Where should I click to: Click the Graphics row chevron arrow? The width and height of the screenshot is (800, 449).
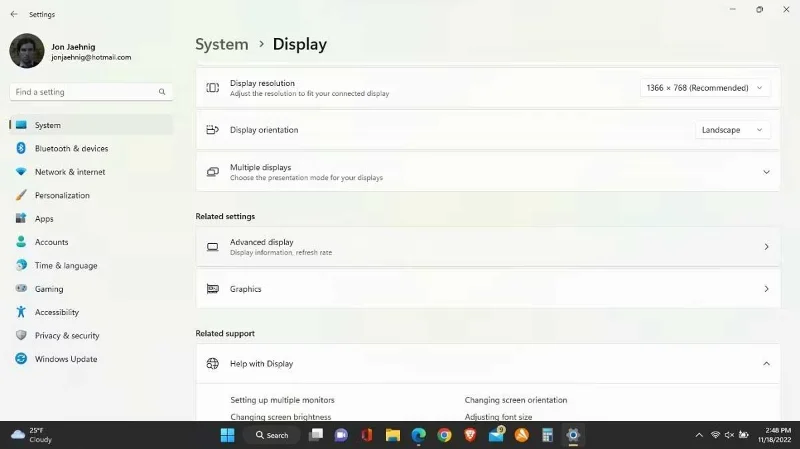(x=766, y=289)
